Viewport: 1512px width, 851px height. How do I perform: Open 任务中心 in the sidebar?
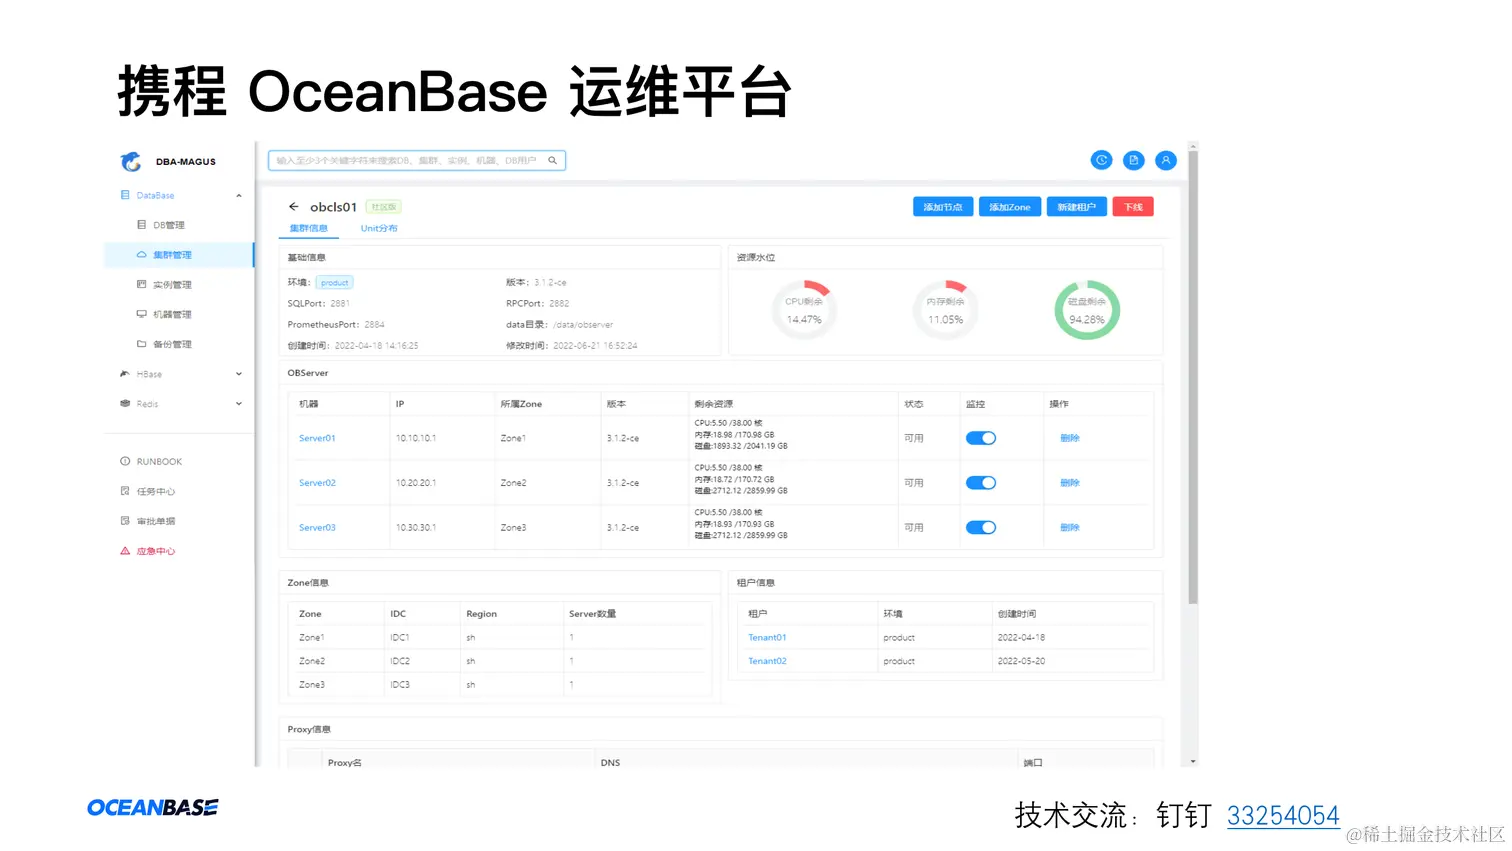pyautogui.click(x=156, y=491)
